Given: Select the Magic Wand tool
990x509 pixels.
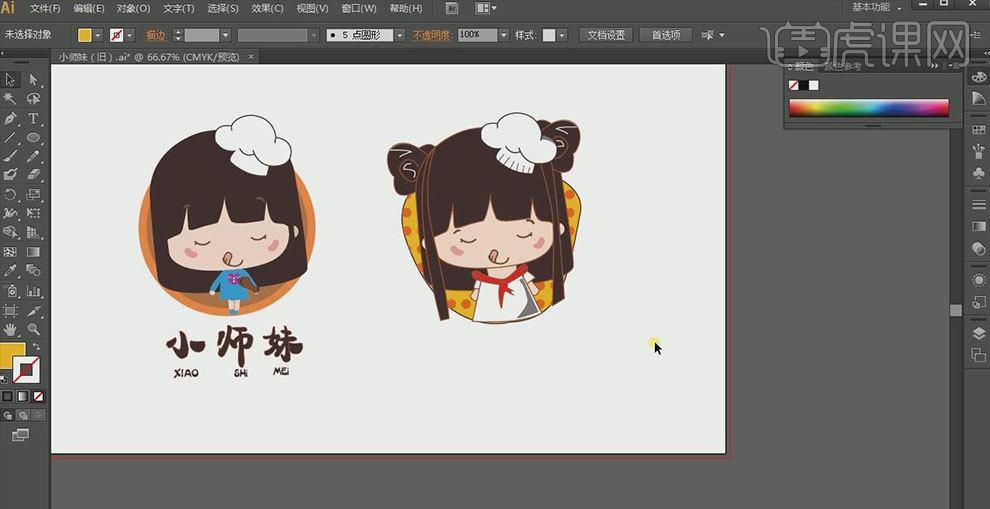Looking at the screenshot, I should tap(10, 99).
